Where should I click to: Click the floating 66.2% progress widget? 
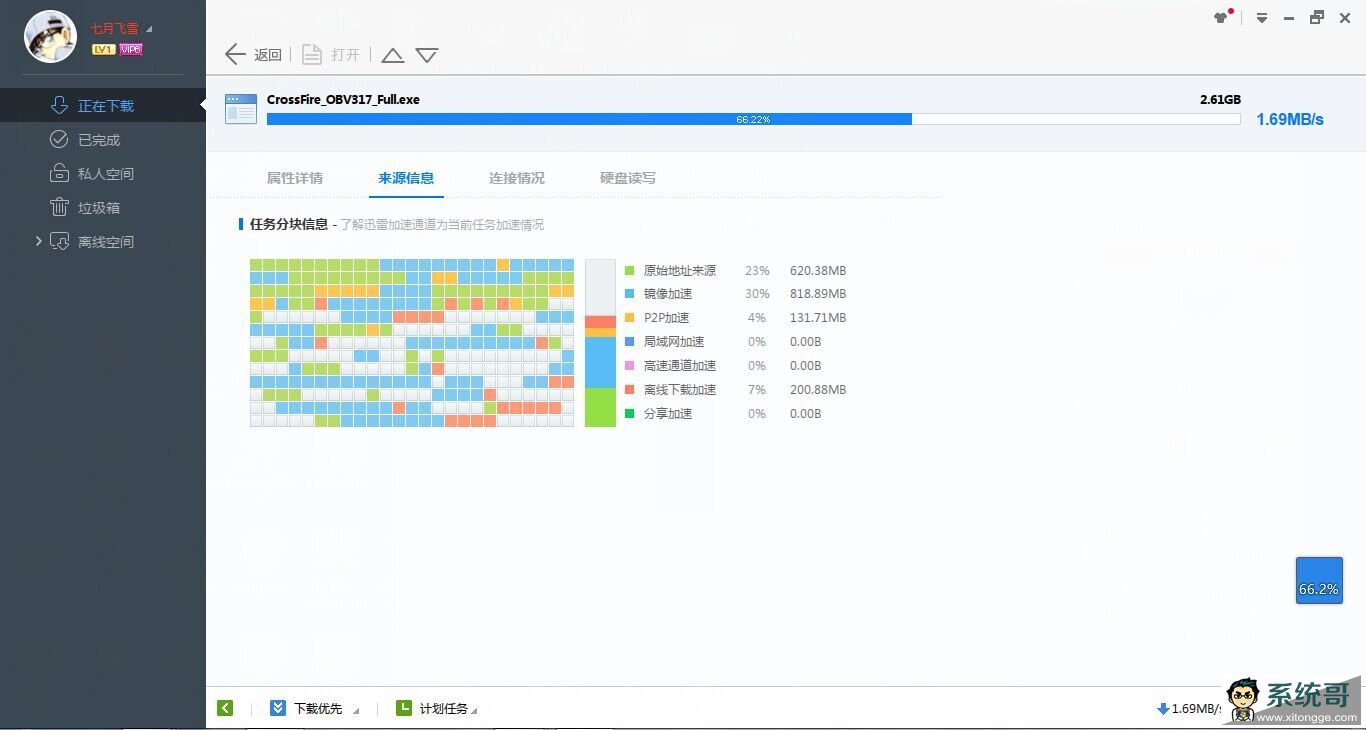tap(1319, 580)
